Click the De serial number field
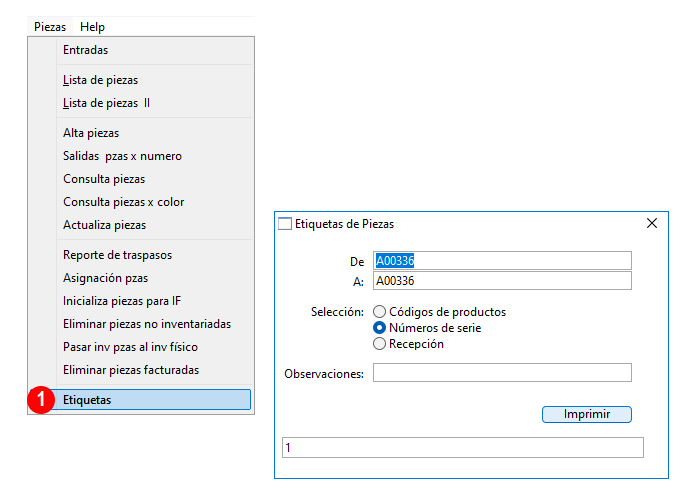The height and width of the screenshot is (491, 683). click(502, 261)
